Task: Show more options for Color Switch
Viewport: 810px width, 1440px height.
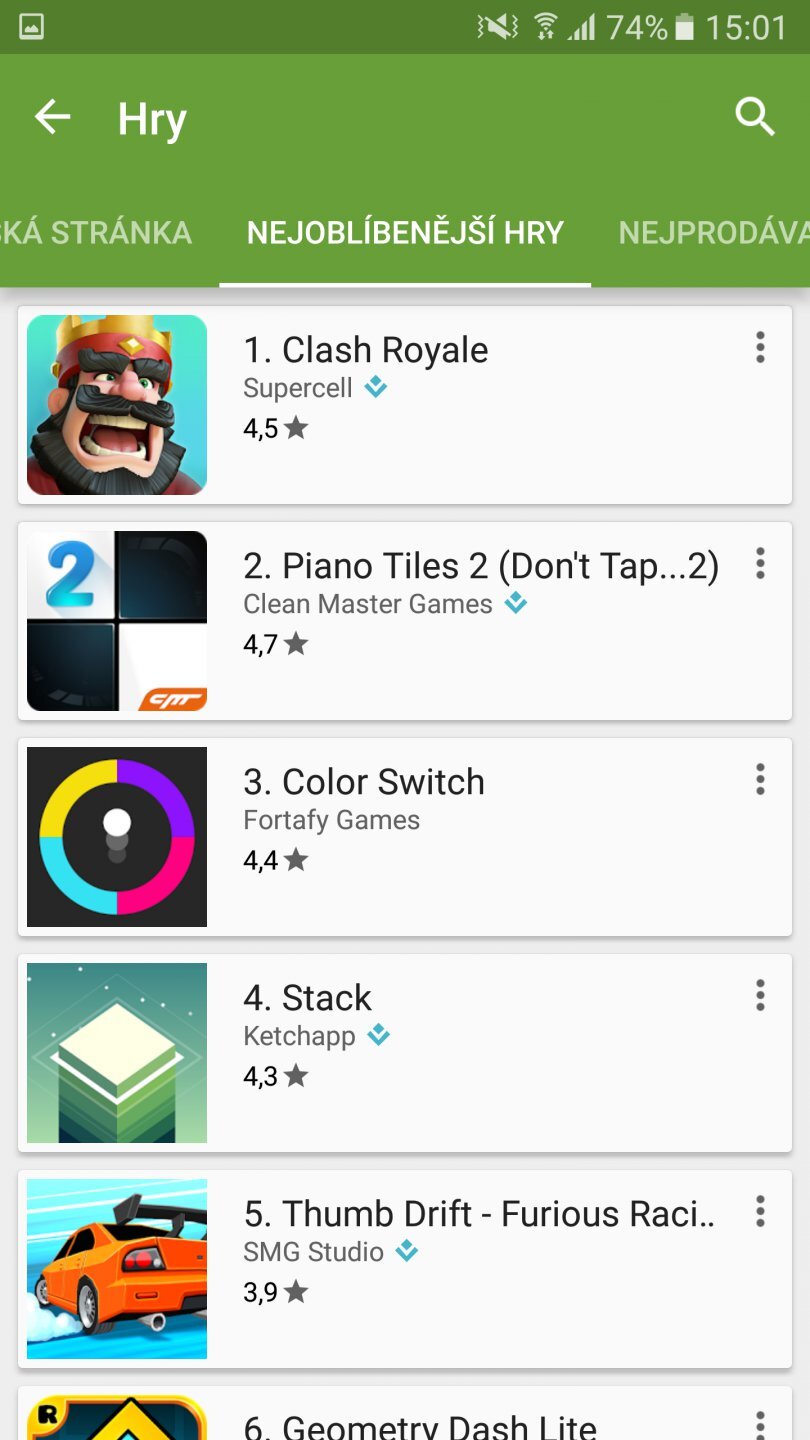Action: pyautogui.click(x=760, y=780)
